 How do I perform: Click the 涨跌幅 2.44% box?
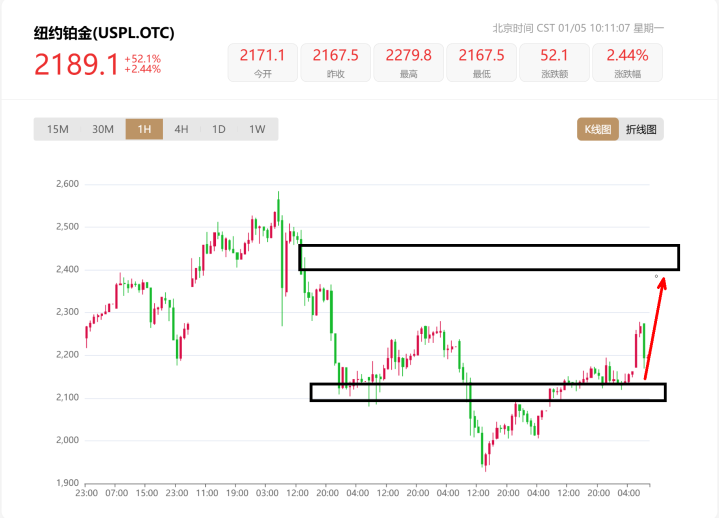pos(626,62)
